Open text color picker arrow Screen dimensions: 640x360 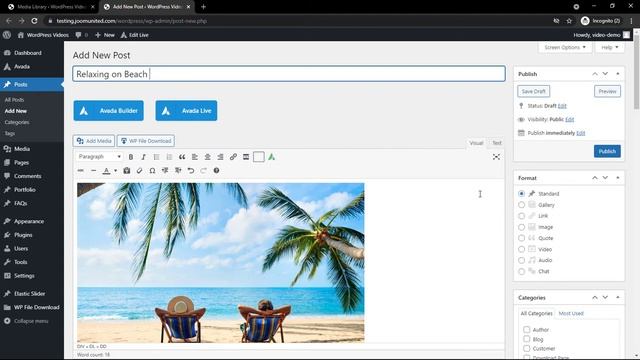[116, 171]
